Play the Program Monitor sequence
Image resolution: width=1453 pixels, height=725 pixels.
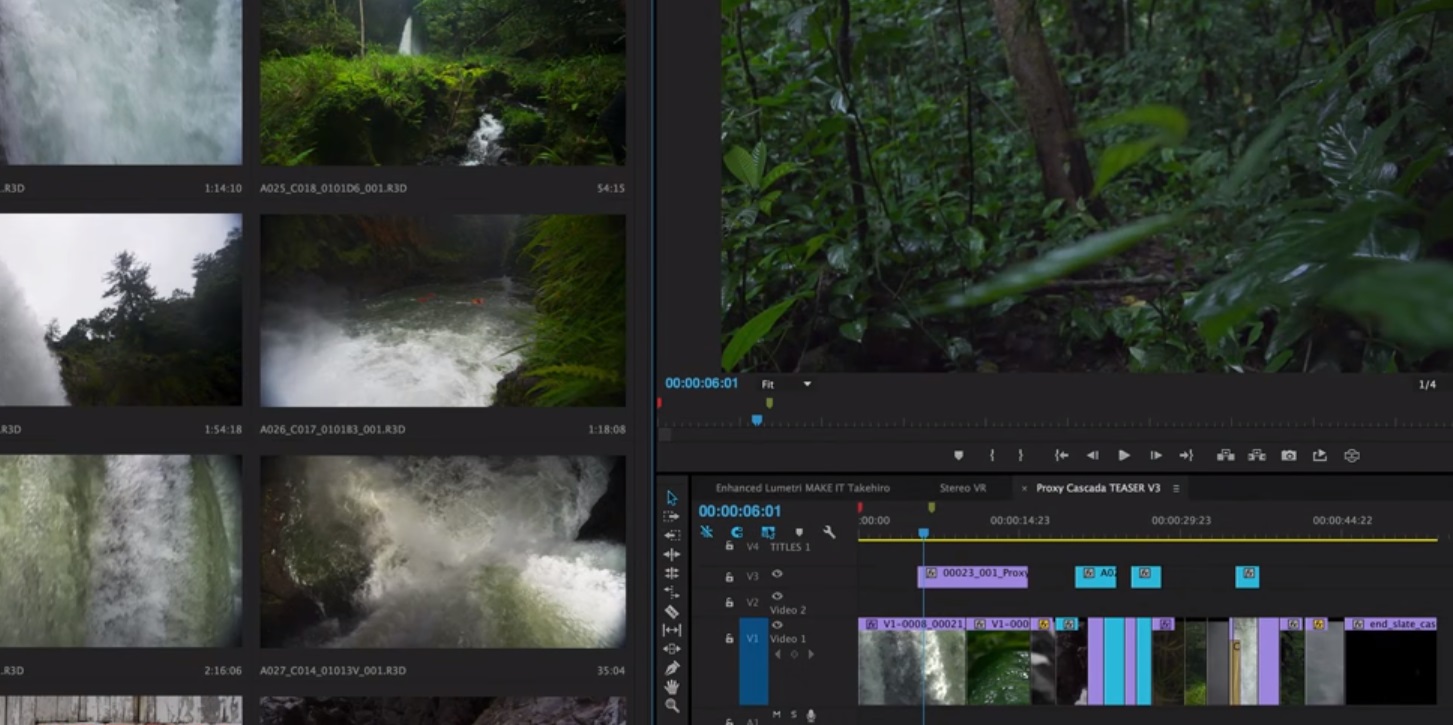pyautogui.click(x=1124, y=455)
